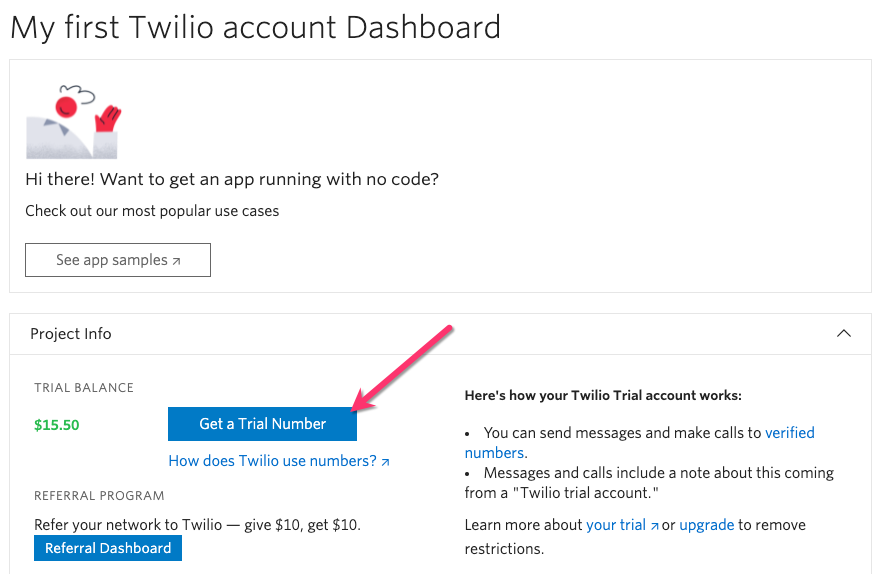Screen dimensions: 887x574
Task: Click external-link icon after your trial
Action: coord(655,526)
